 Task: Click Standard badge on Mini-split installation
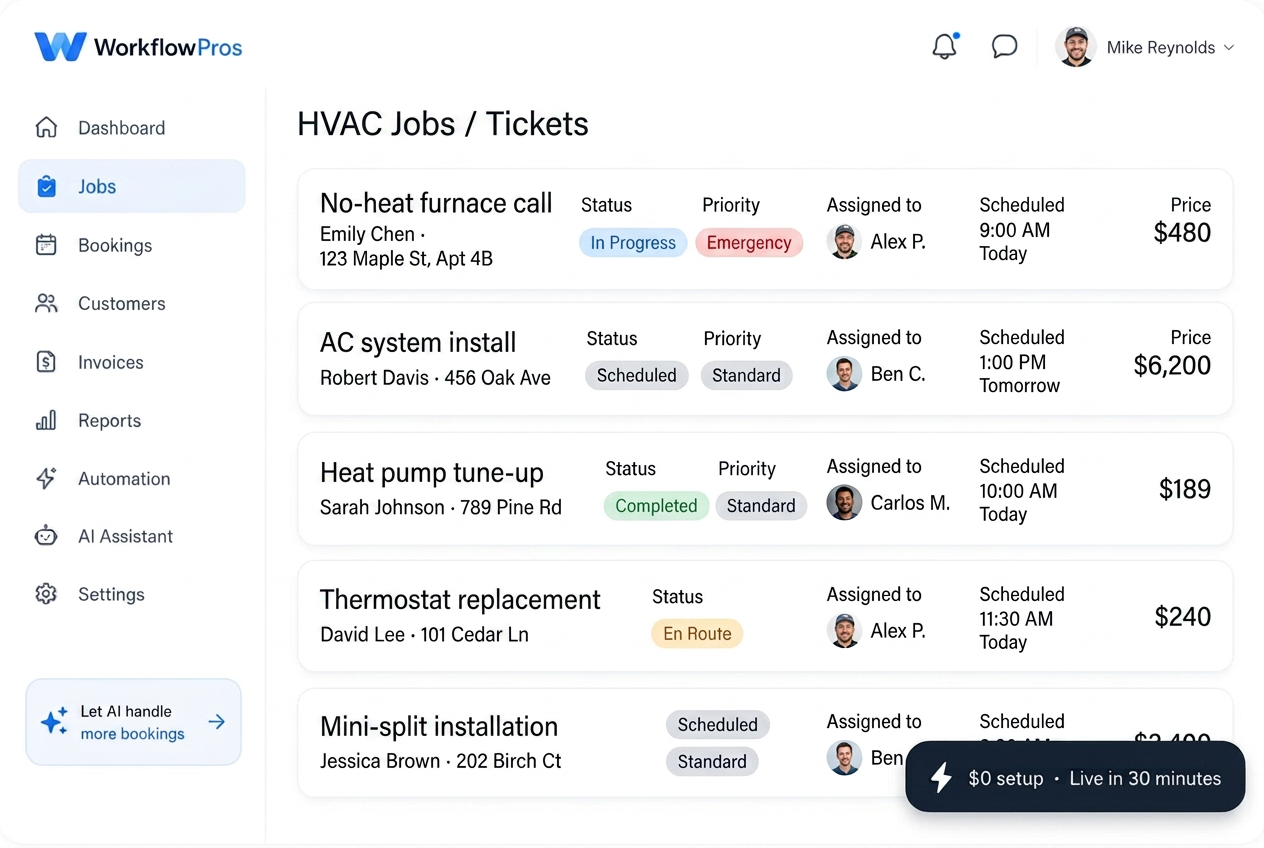(712, 762)
